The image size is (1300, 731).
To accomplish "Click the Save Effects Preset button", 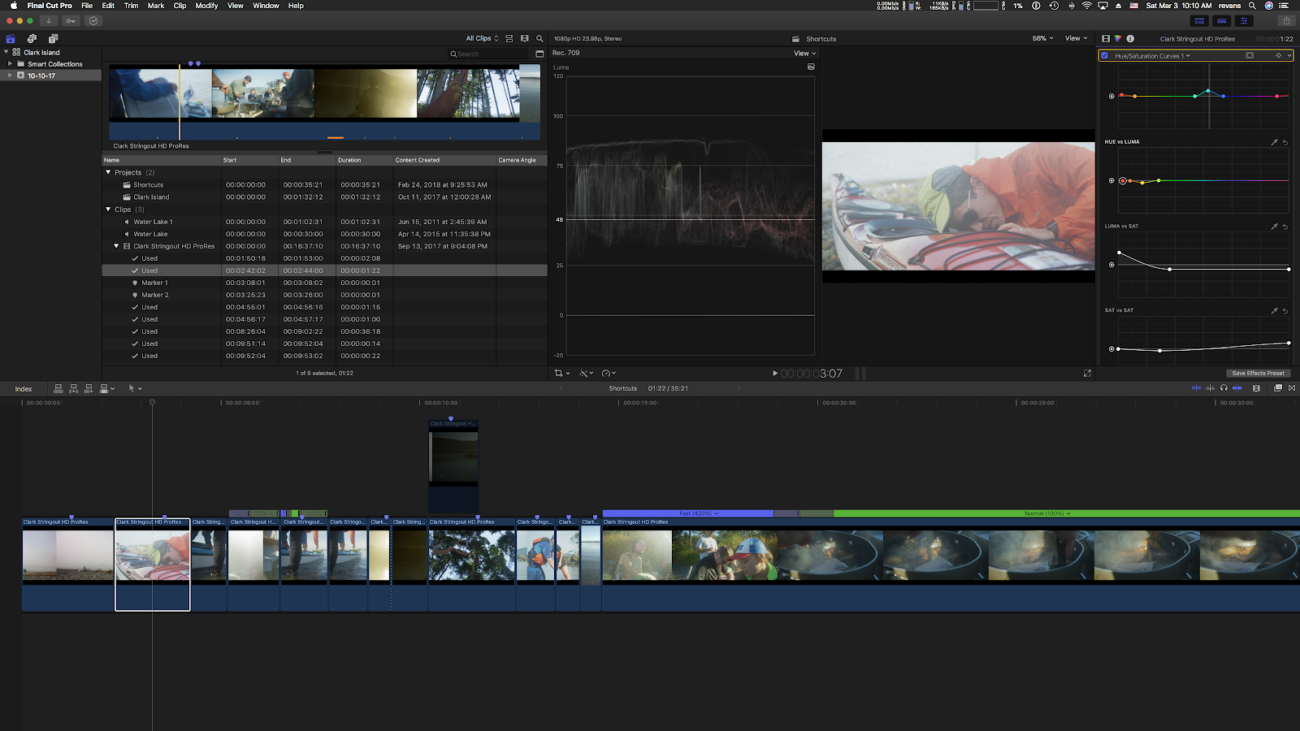I will pos(1258,372).
